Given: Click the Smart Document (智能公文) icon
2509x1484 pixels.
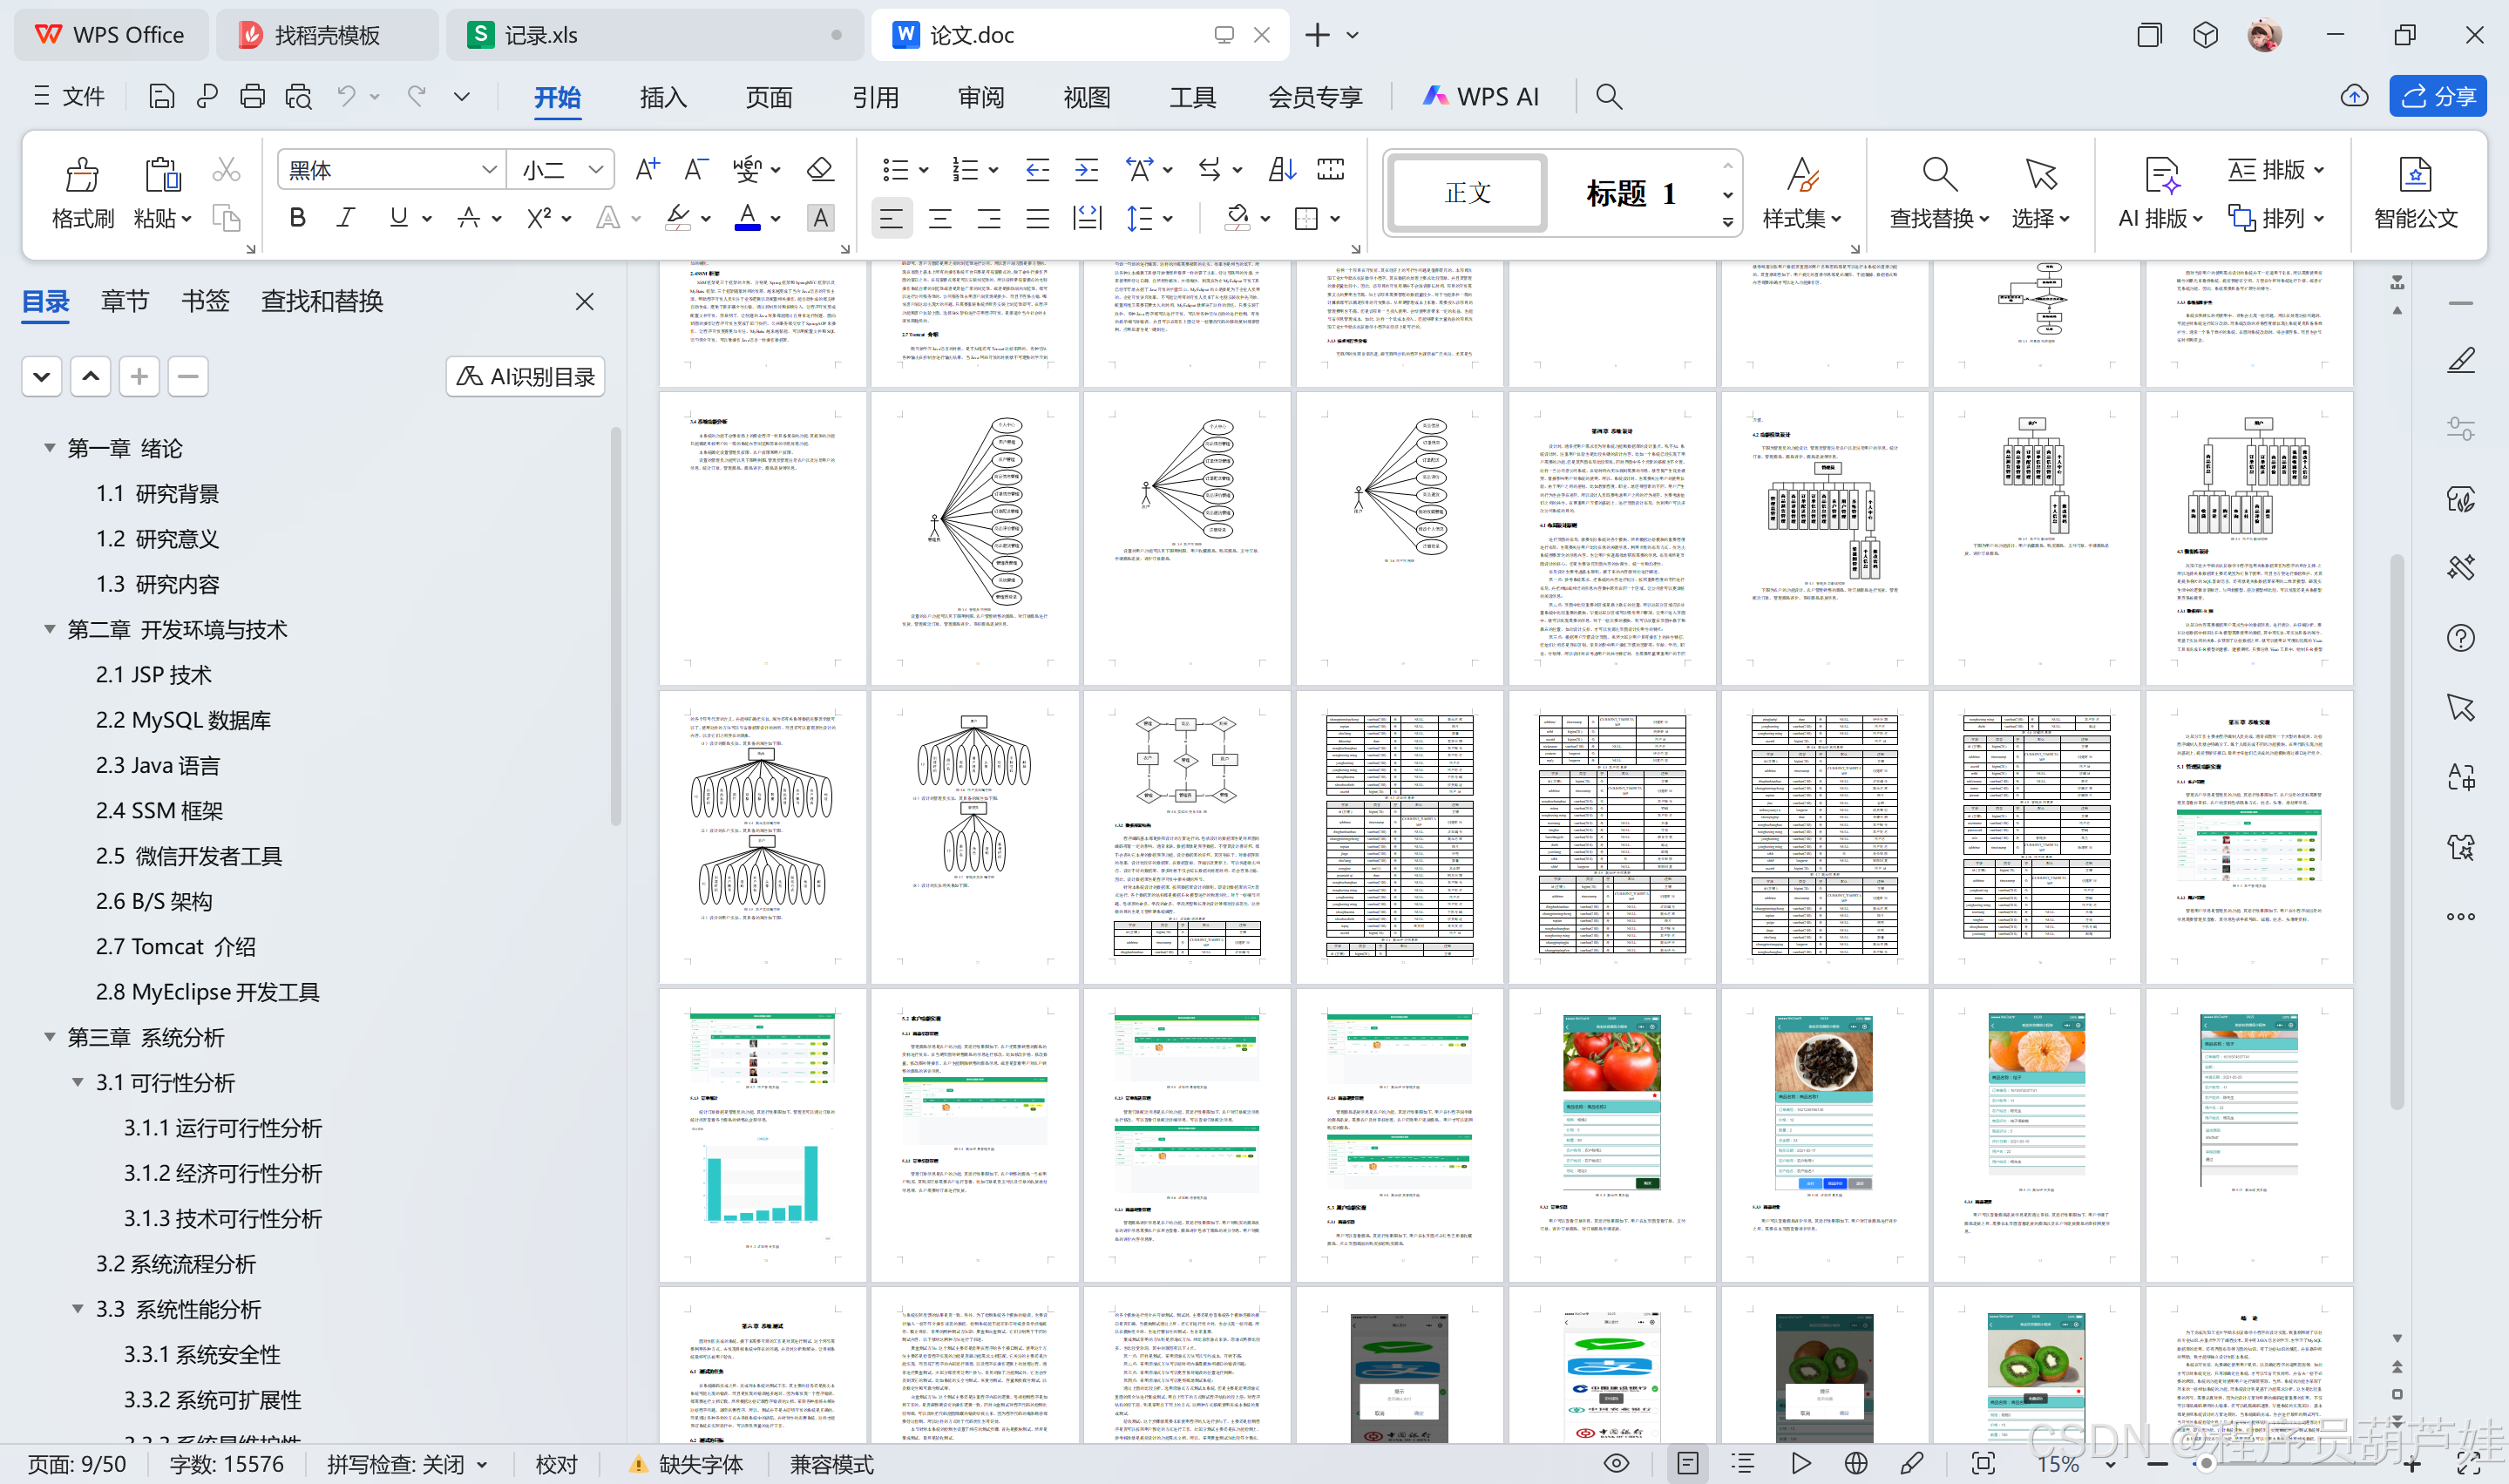Looking at the screenshot, I should tap(2415, 174).
